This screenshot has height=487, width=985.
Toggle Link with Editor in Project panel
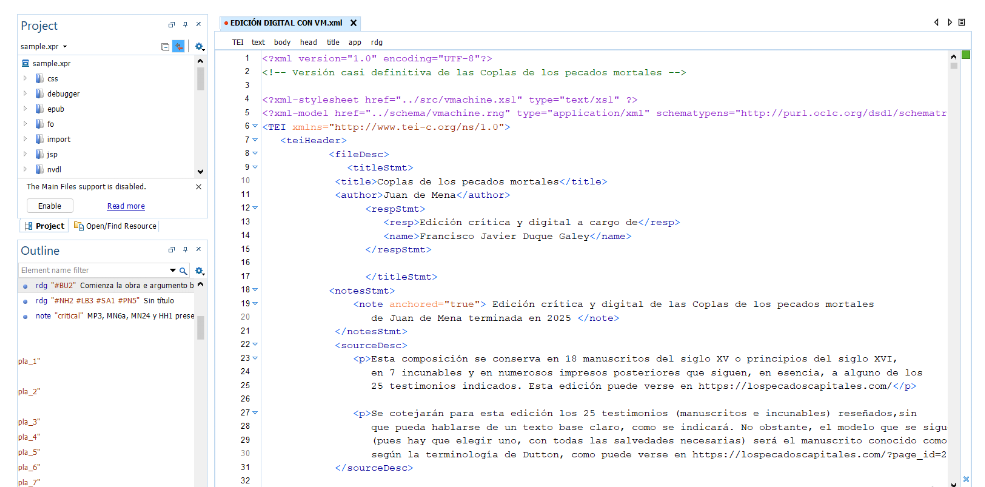point(179,47)
